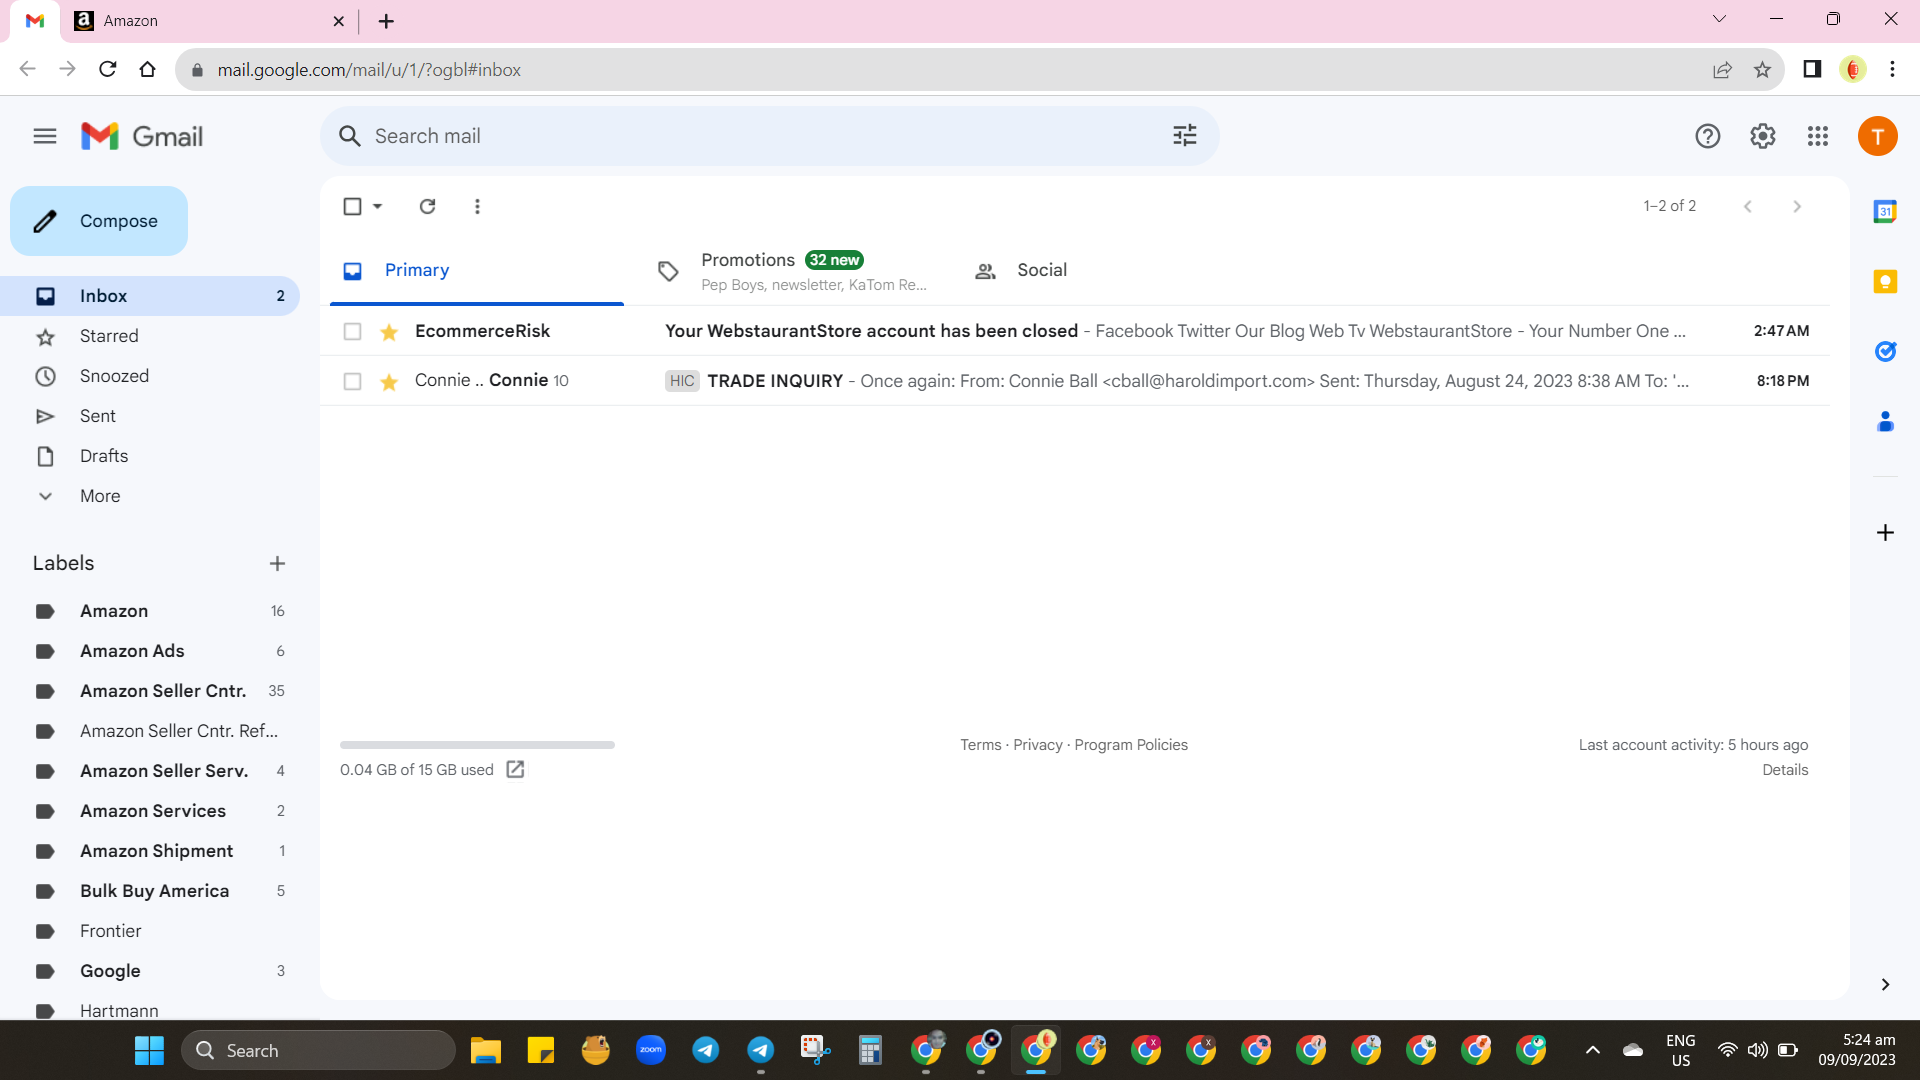Image resolution: width=1920 pixels, height=1080 pixels.
Task: Open Google Contacts side panel
Action: [1885, 422]
